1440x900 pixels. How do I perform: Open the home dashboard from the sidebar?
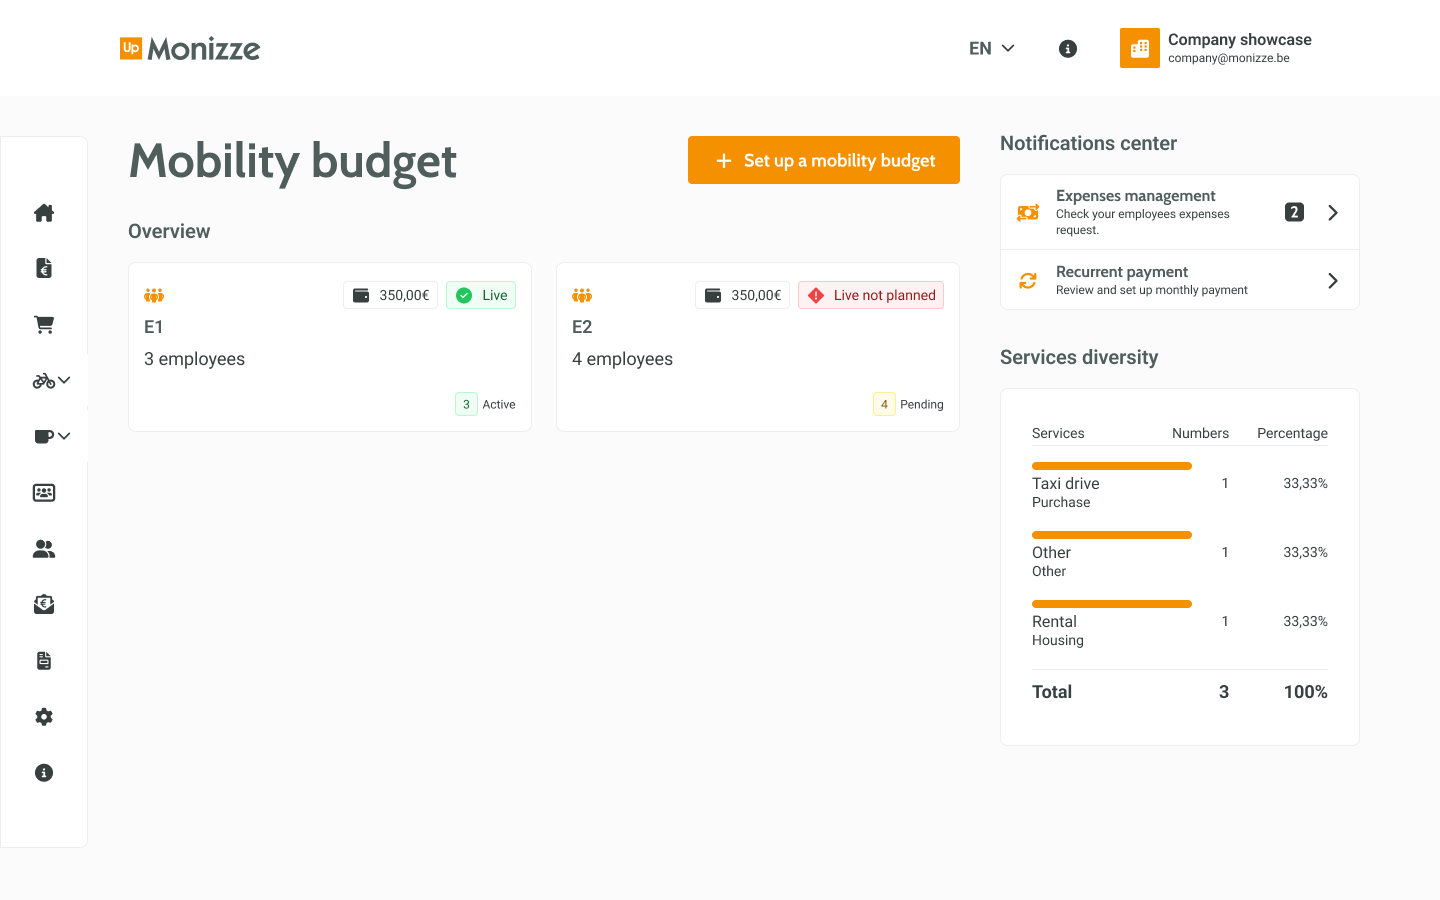pyautogui.click(x=43, y=212)
